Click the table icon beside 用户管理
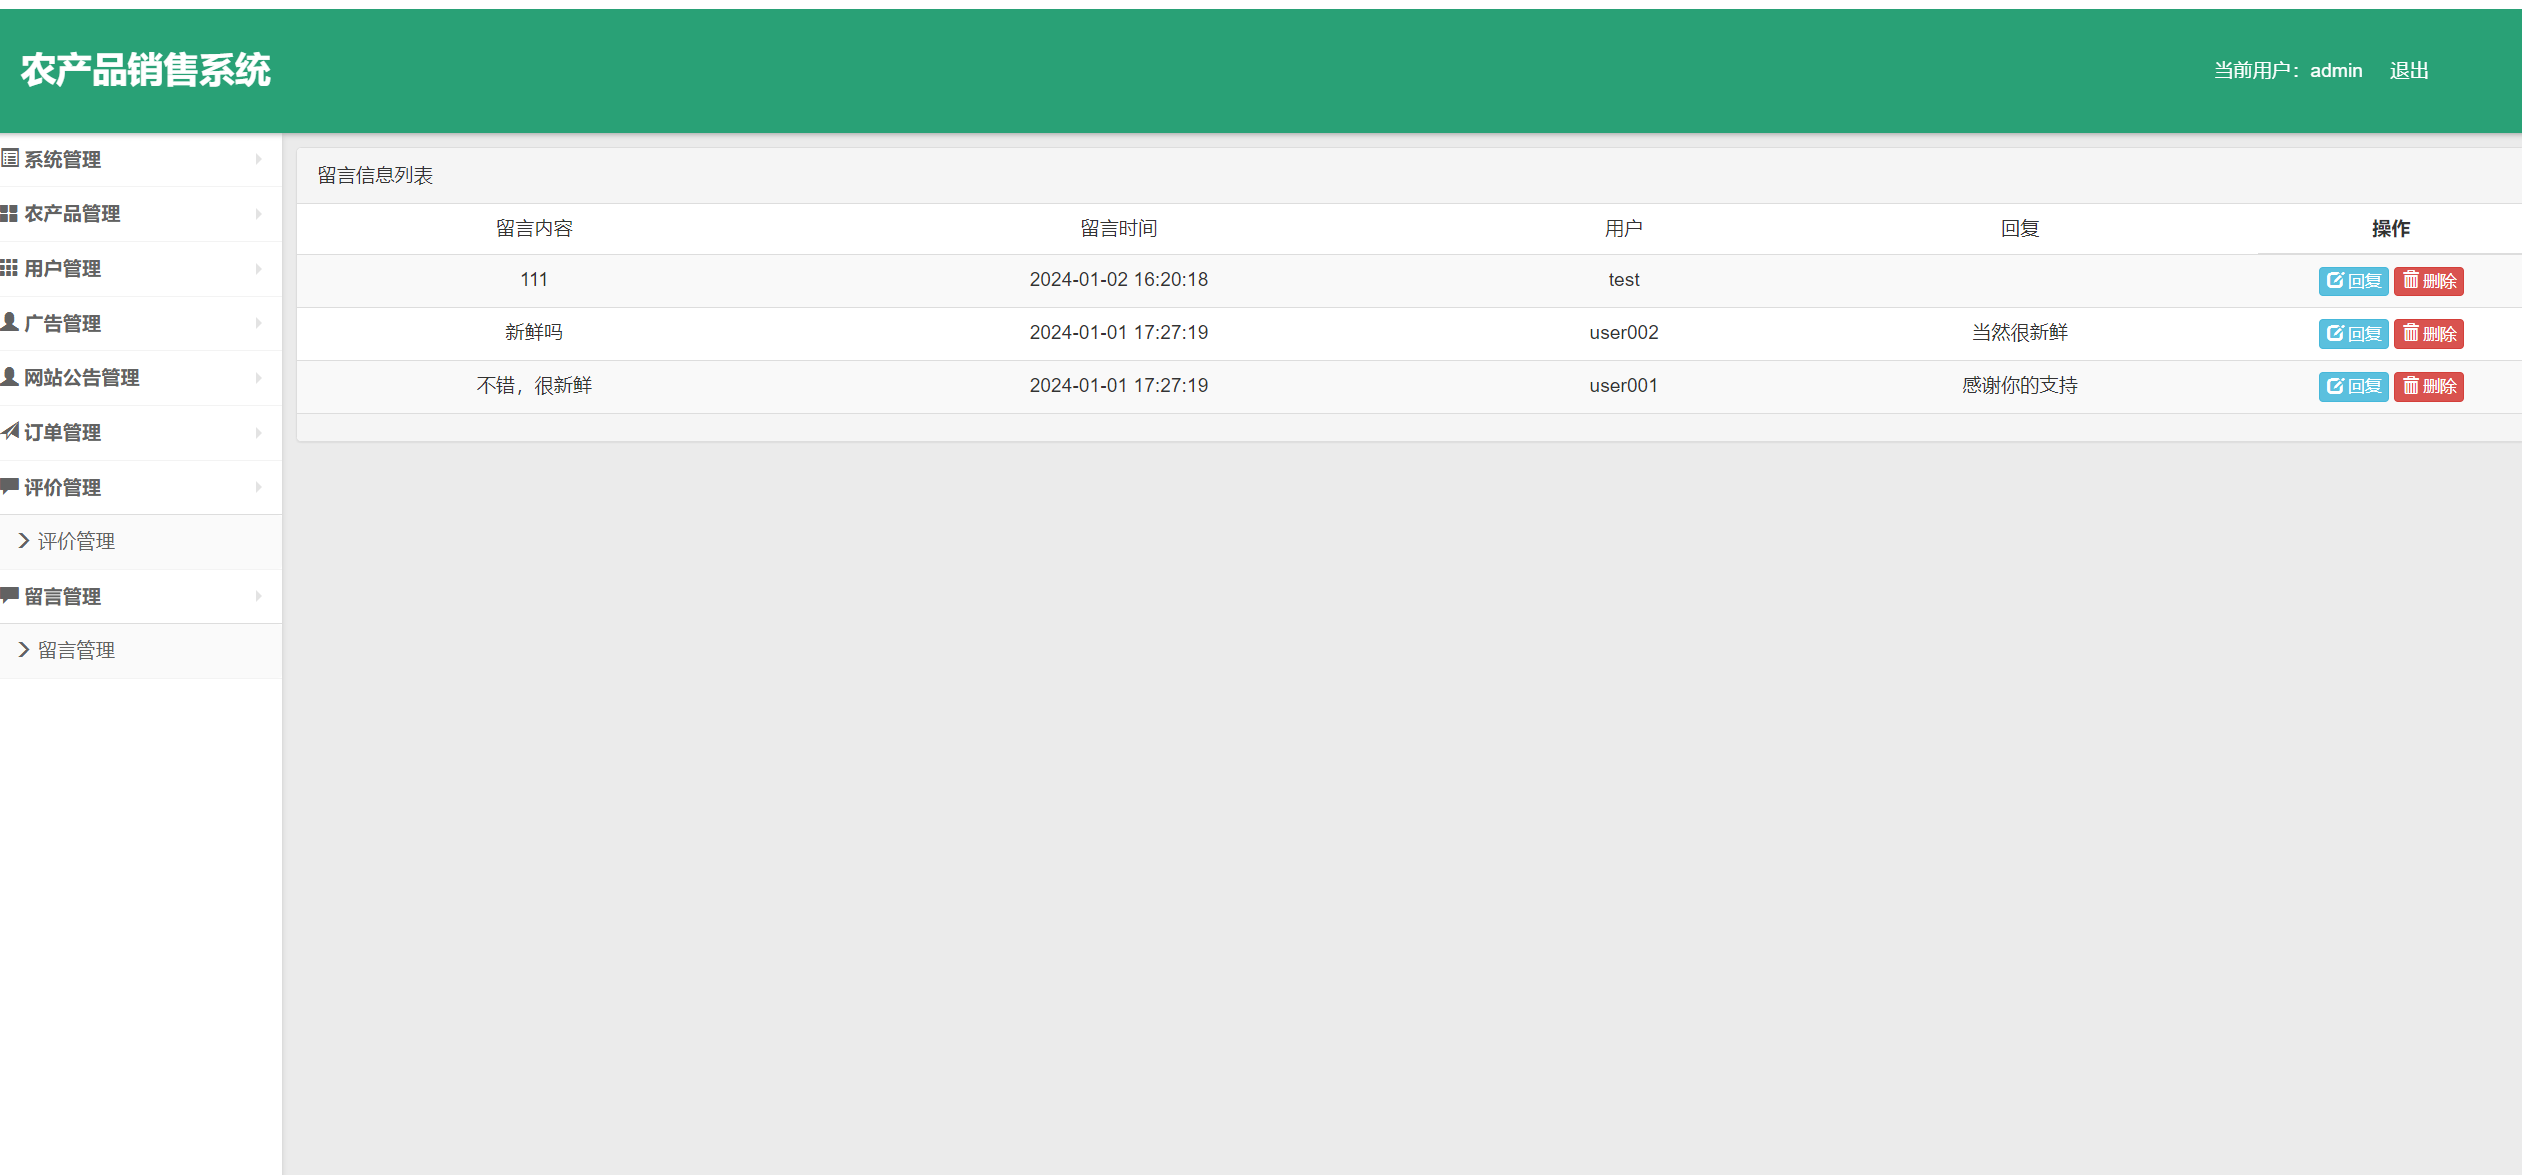 [x=10, y=268]
